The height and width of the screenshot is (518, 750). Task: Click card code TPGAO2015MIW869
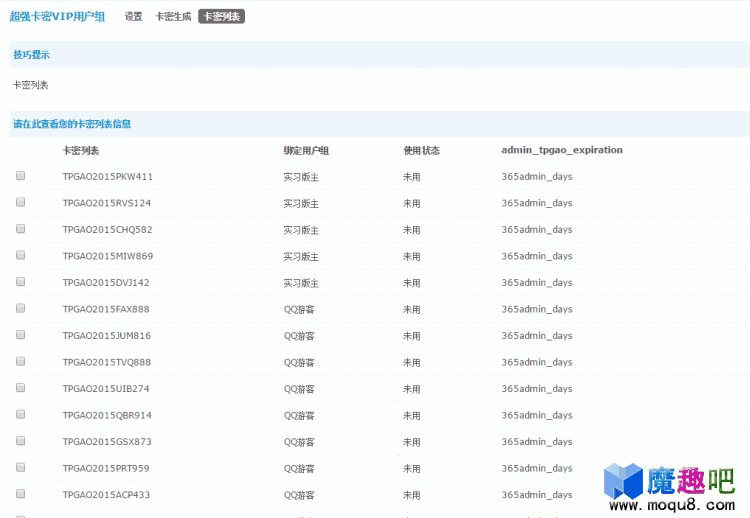point(108,256)
